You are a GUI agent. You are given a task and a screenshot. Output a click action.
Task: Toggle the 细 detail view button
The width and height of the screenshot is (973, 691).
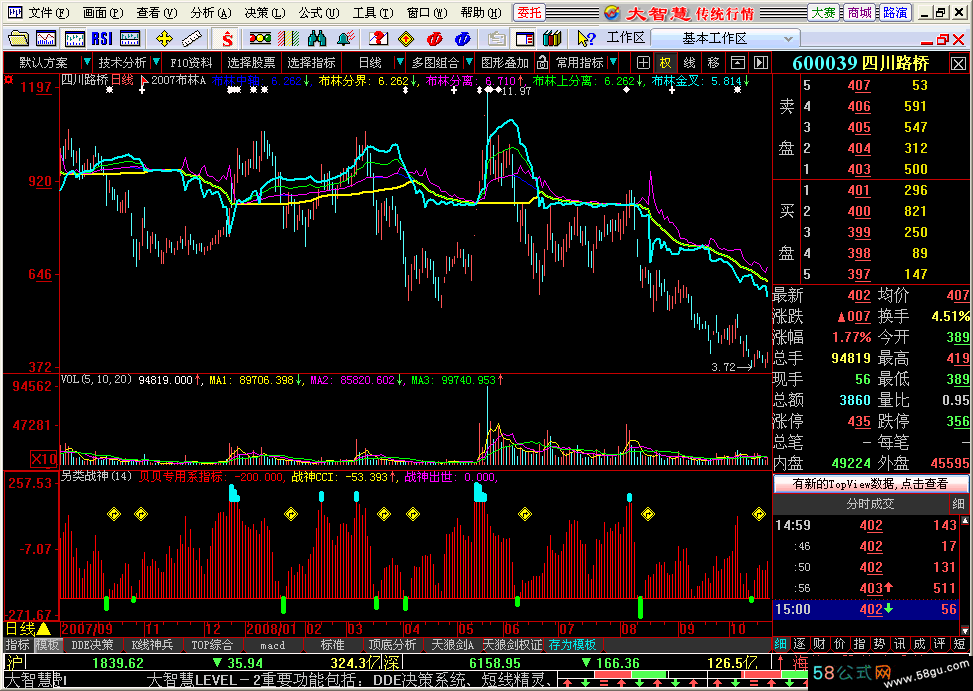point(780,644)
